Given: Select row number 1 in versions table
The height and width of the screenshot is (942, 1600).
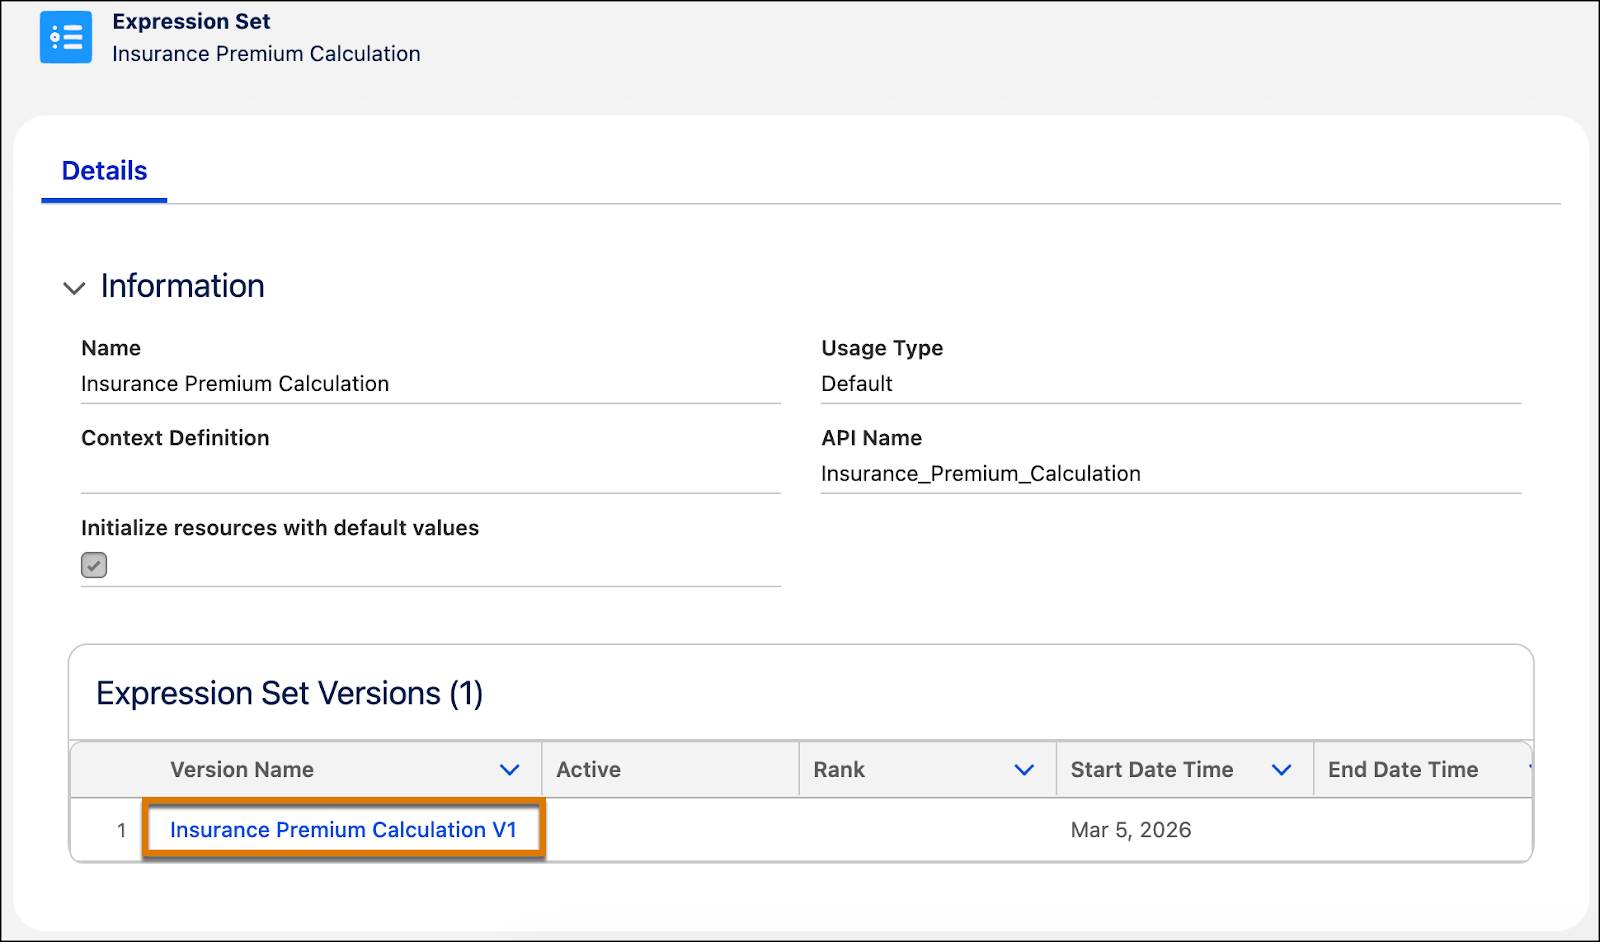Looking at the screenshot, I should 120,829.
